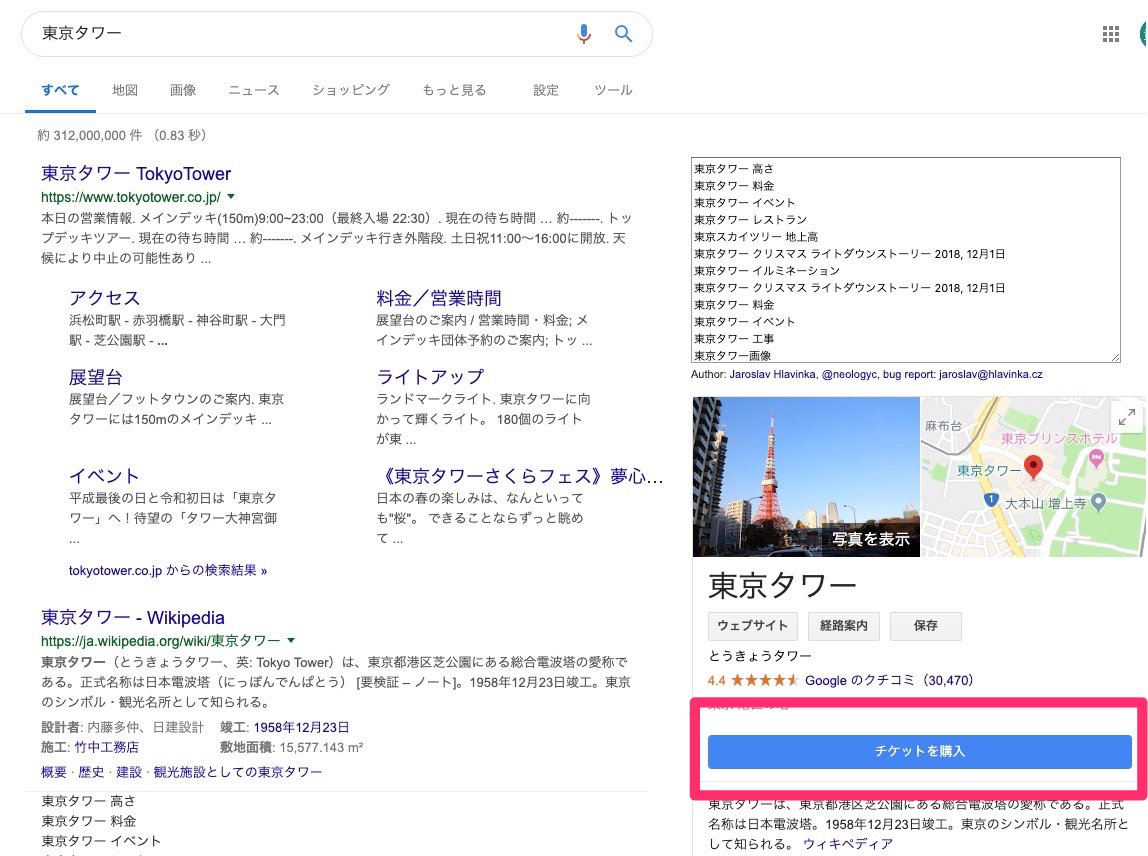Click the 内藤多仲、日建設計 designer text
Screen dimensions: 1148x856
146,727
